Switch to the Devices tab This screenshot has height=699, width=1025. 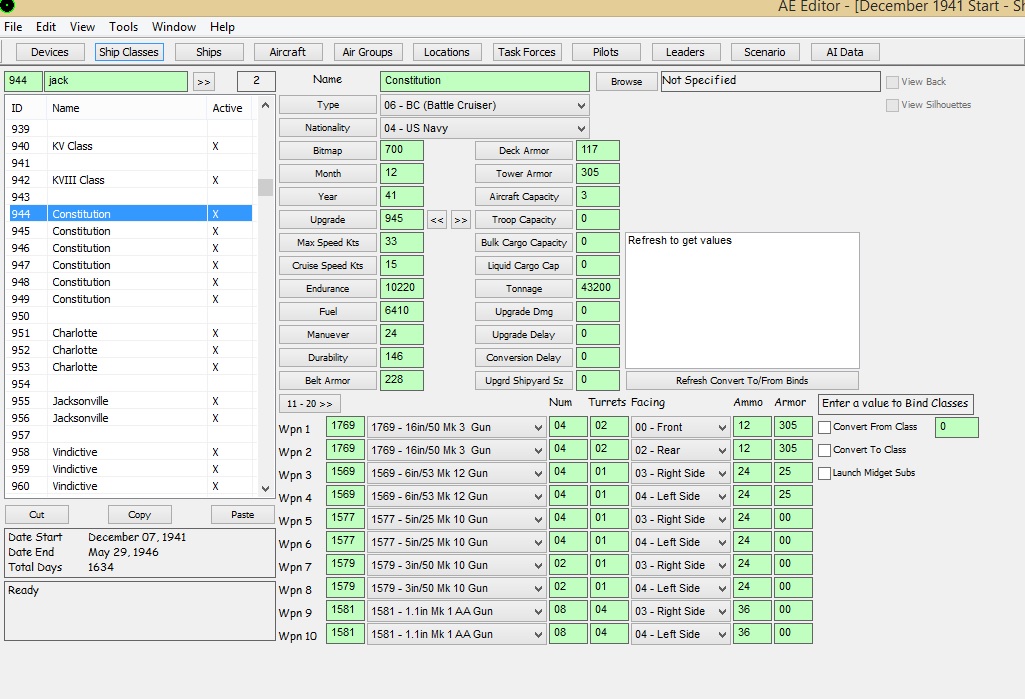point(50,52)
